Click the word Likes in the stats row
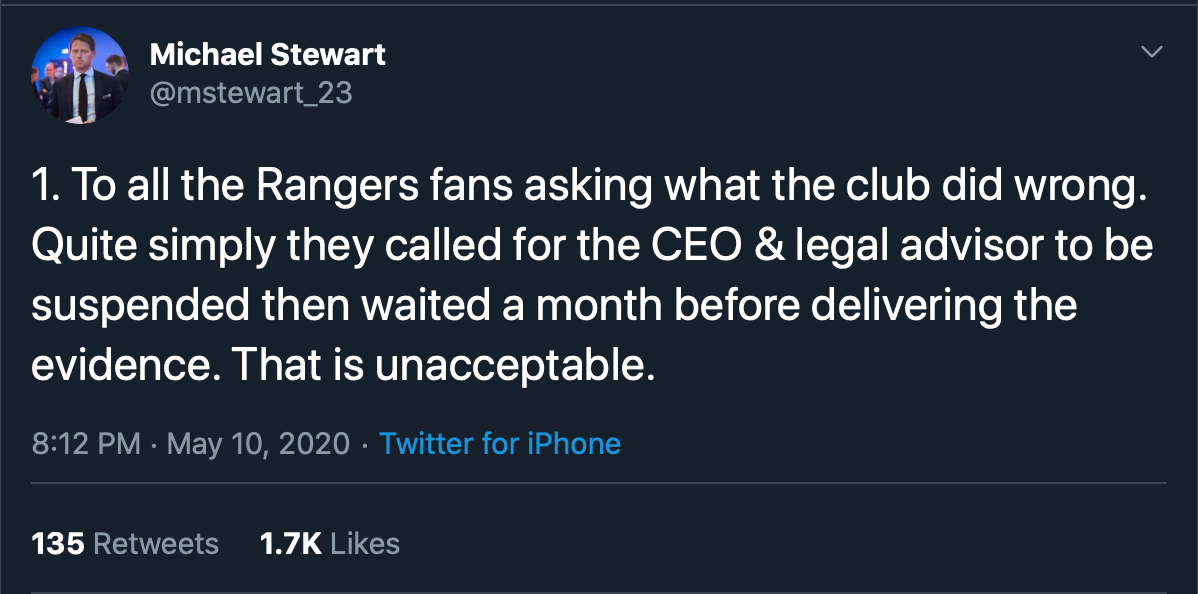This screenshot has height=594, width=1198. [x=365, y=544]
